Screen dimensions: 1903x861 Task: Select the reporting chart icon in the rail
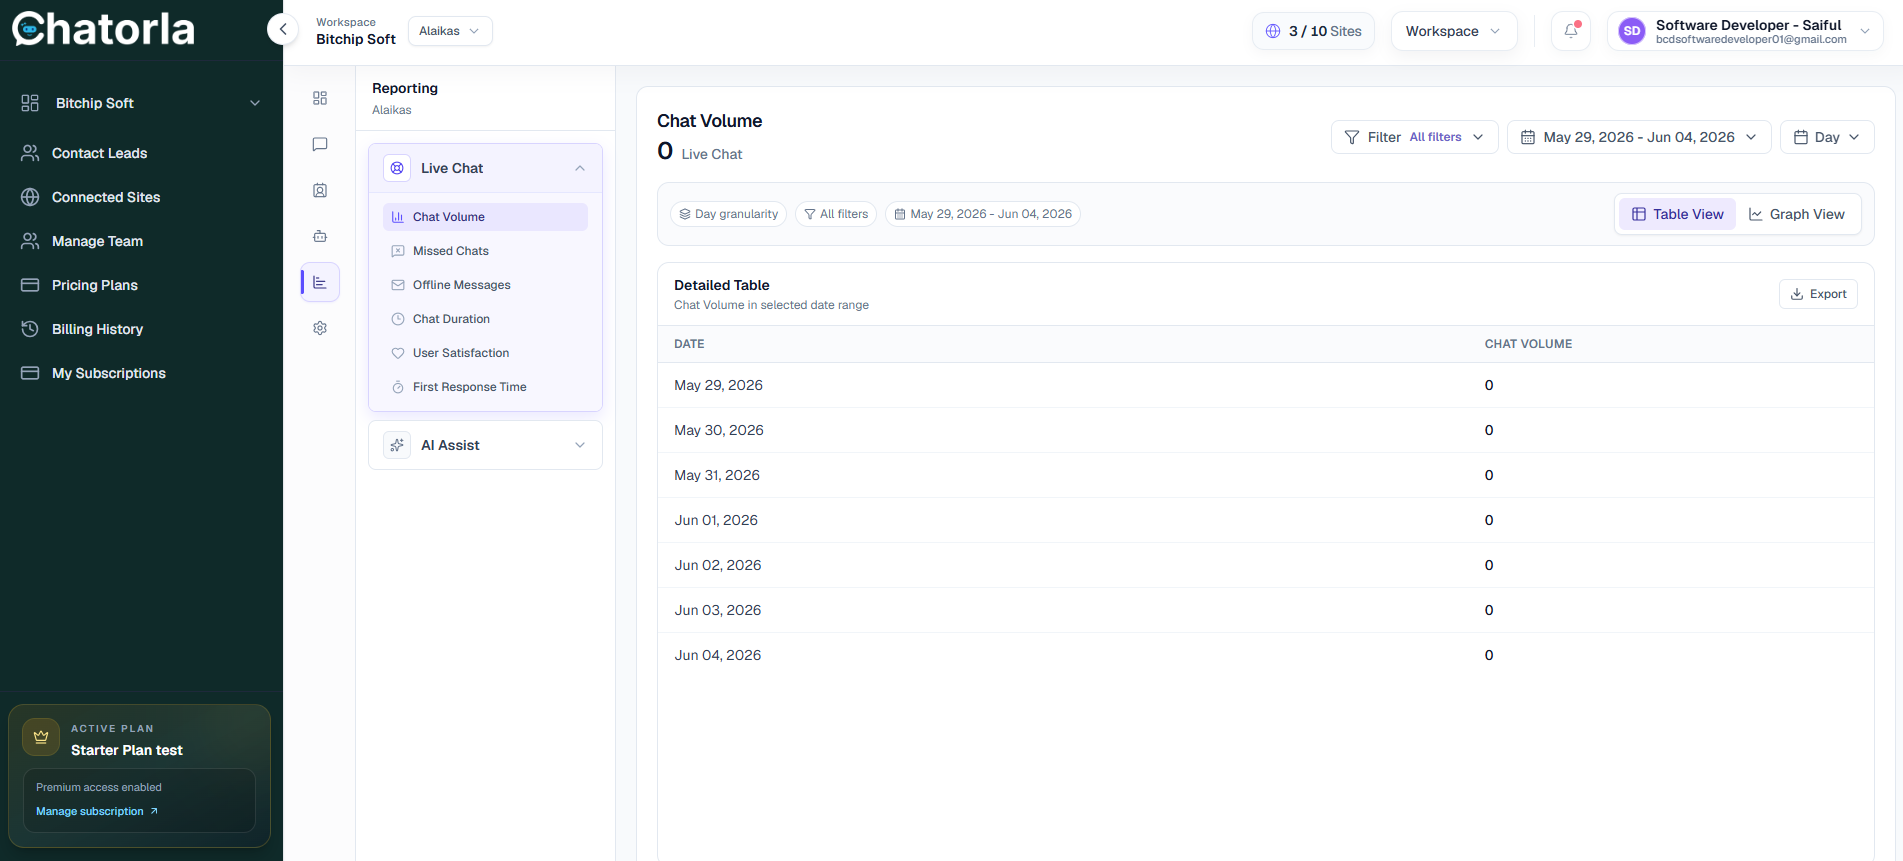pyautogui.click(x=320, y=282)
